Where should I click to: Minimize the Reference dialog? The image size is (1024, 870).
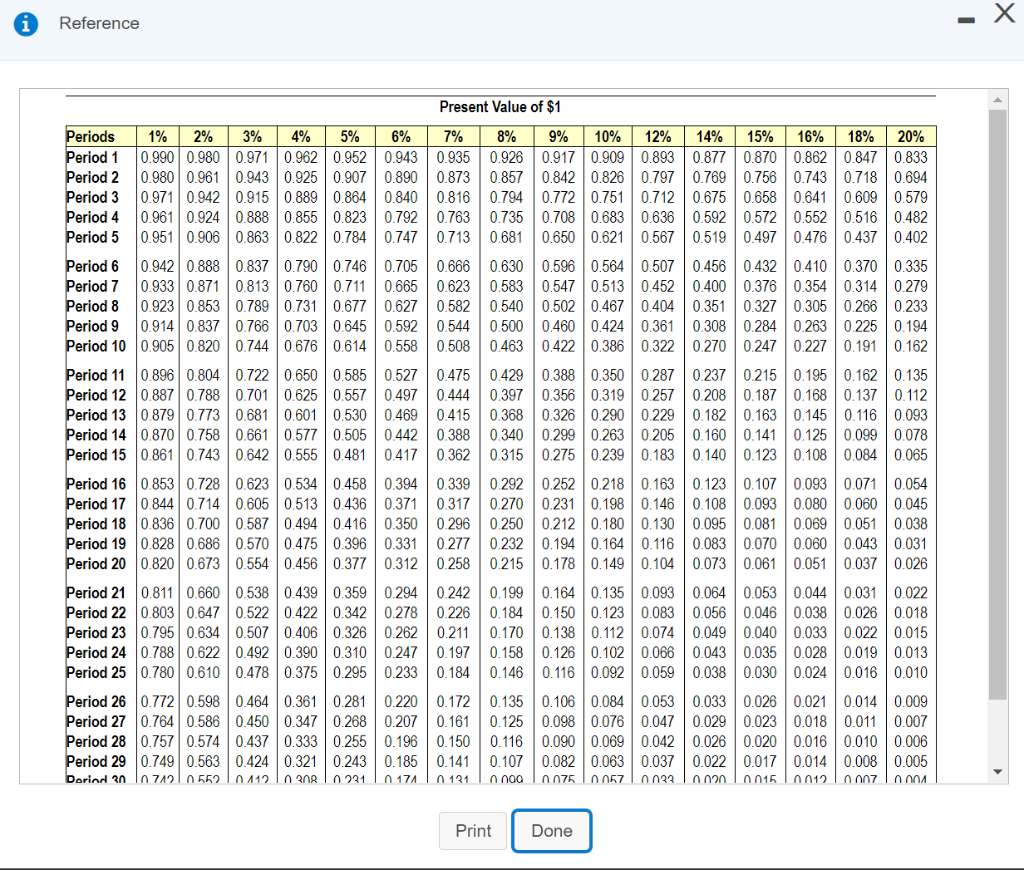pos(967,21)
